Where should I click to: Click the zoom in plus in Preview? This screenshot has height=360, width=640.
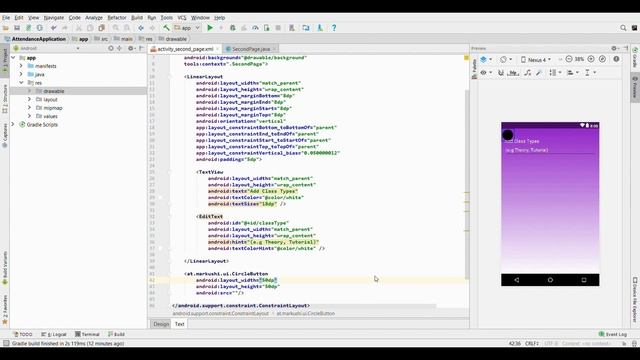point(591,59)
